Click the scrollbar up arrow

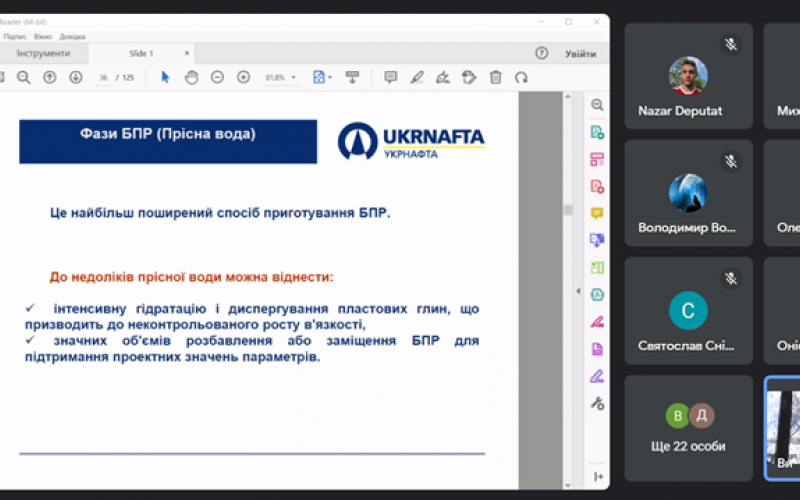[568, 96]
